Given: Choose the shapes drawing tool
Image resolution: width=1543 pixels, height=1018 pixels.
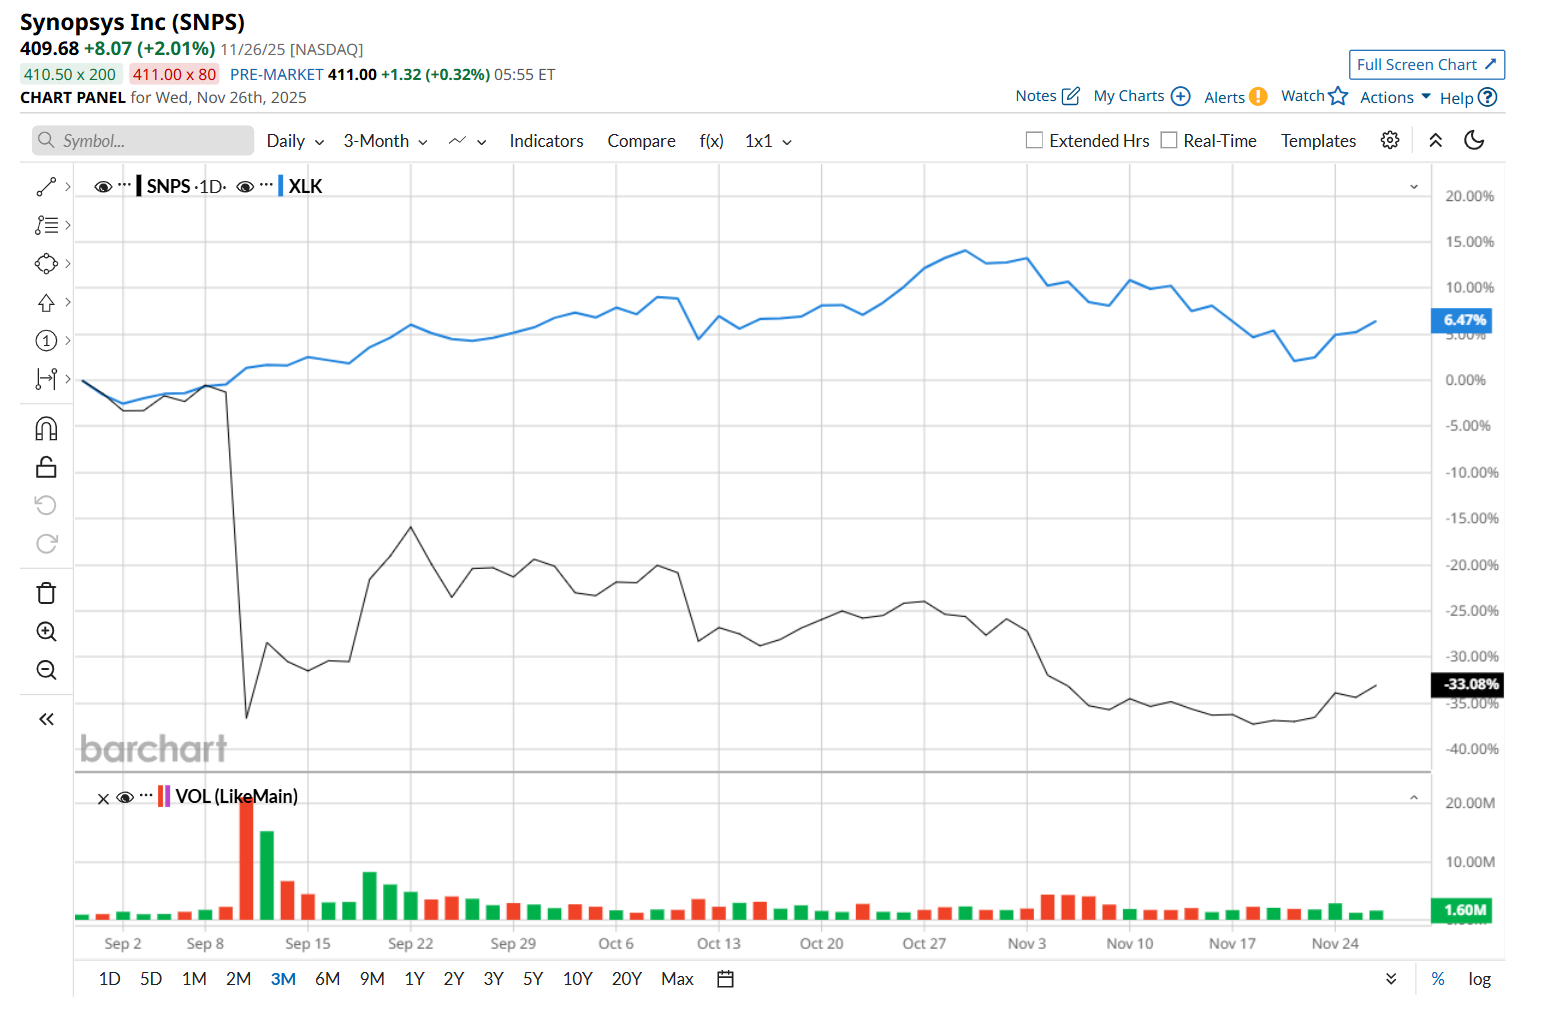Looking at the screenshot, I should (x=46, y=264).
